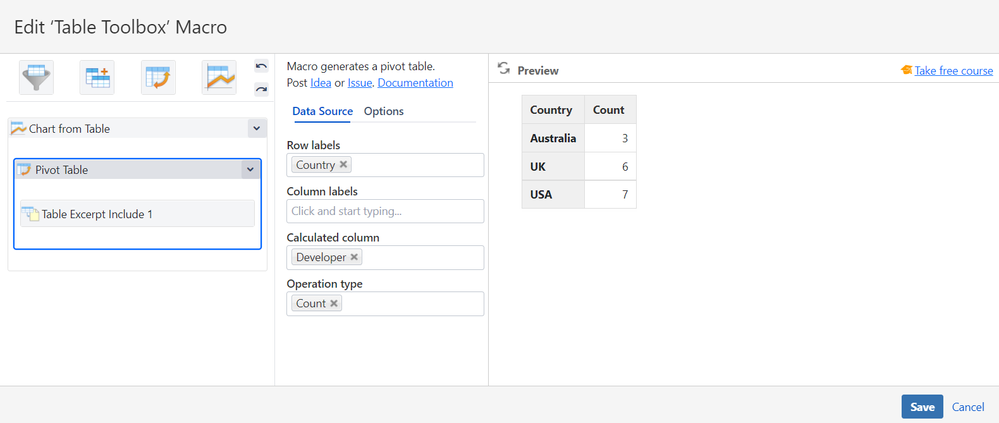999x423 pixels.
Task: Open the Take free course link
Action: [950, 71]
